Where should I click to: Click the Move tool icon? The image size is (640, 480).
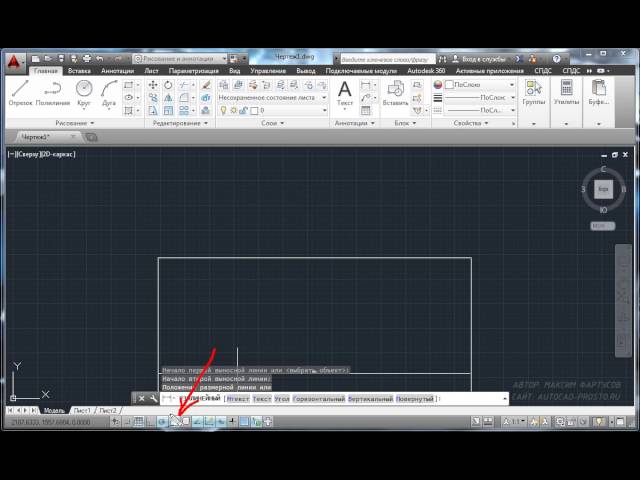click(153, 85)
